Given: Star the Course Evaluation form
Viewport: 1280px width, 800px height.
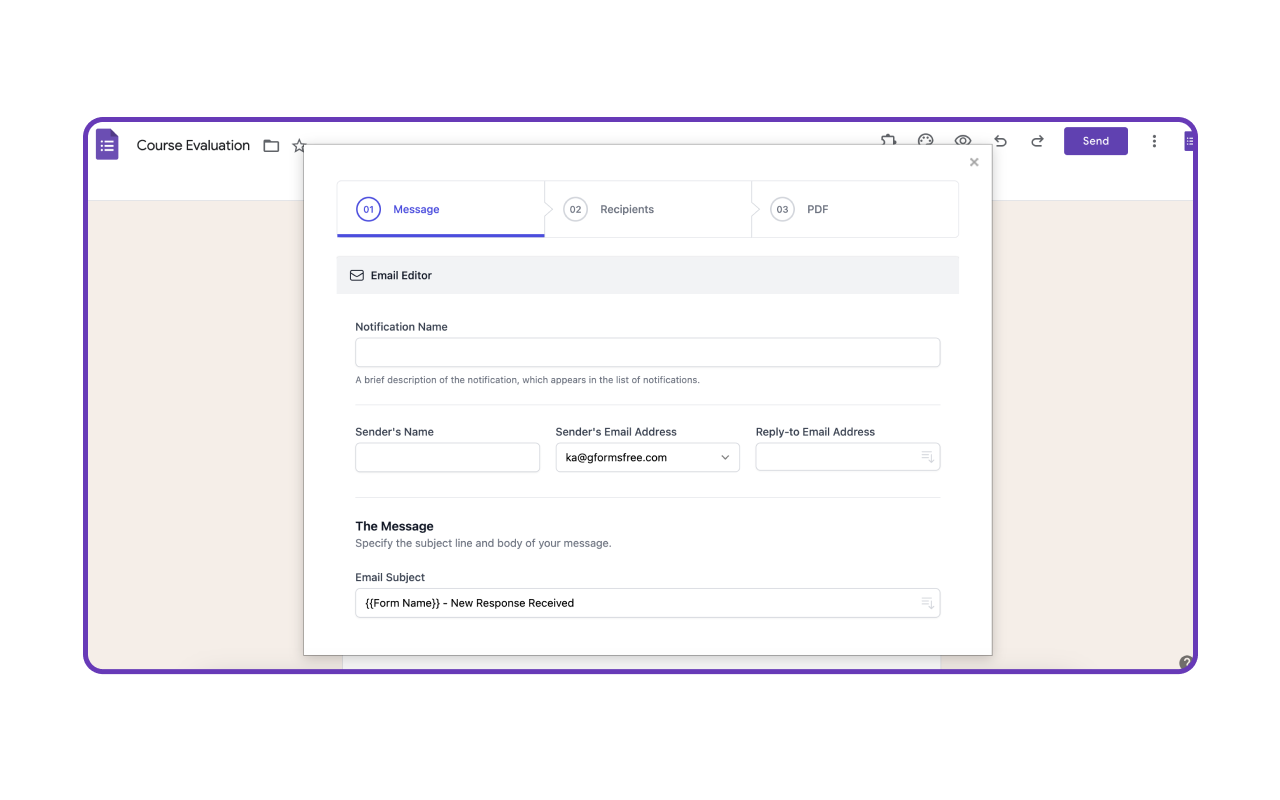Looking at the screenshot, I should click(299, 145).
